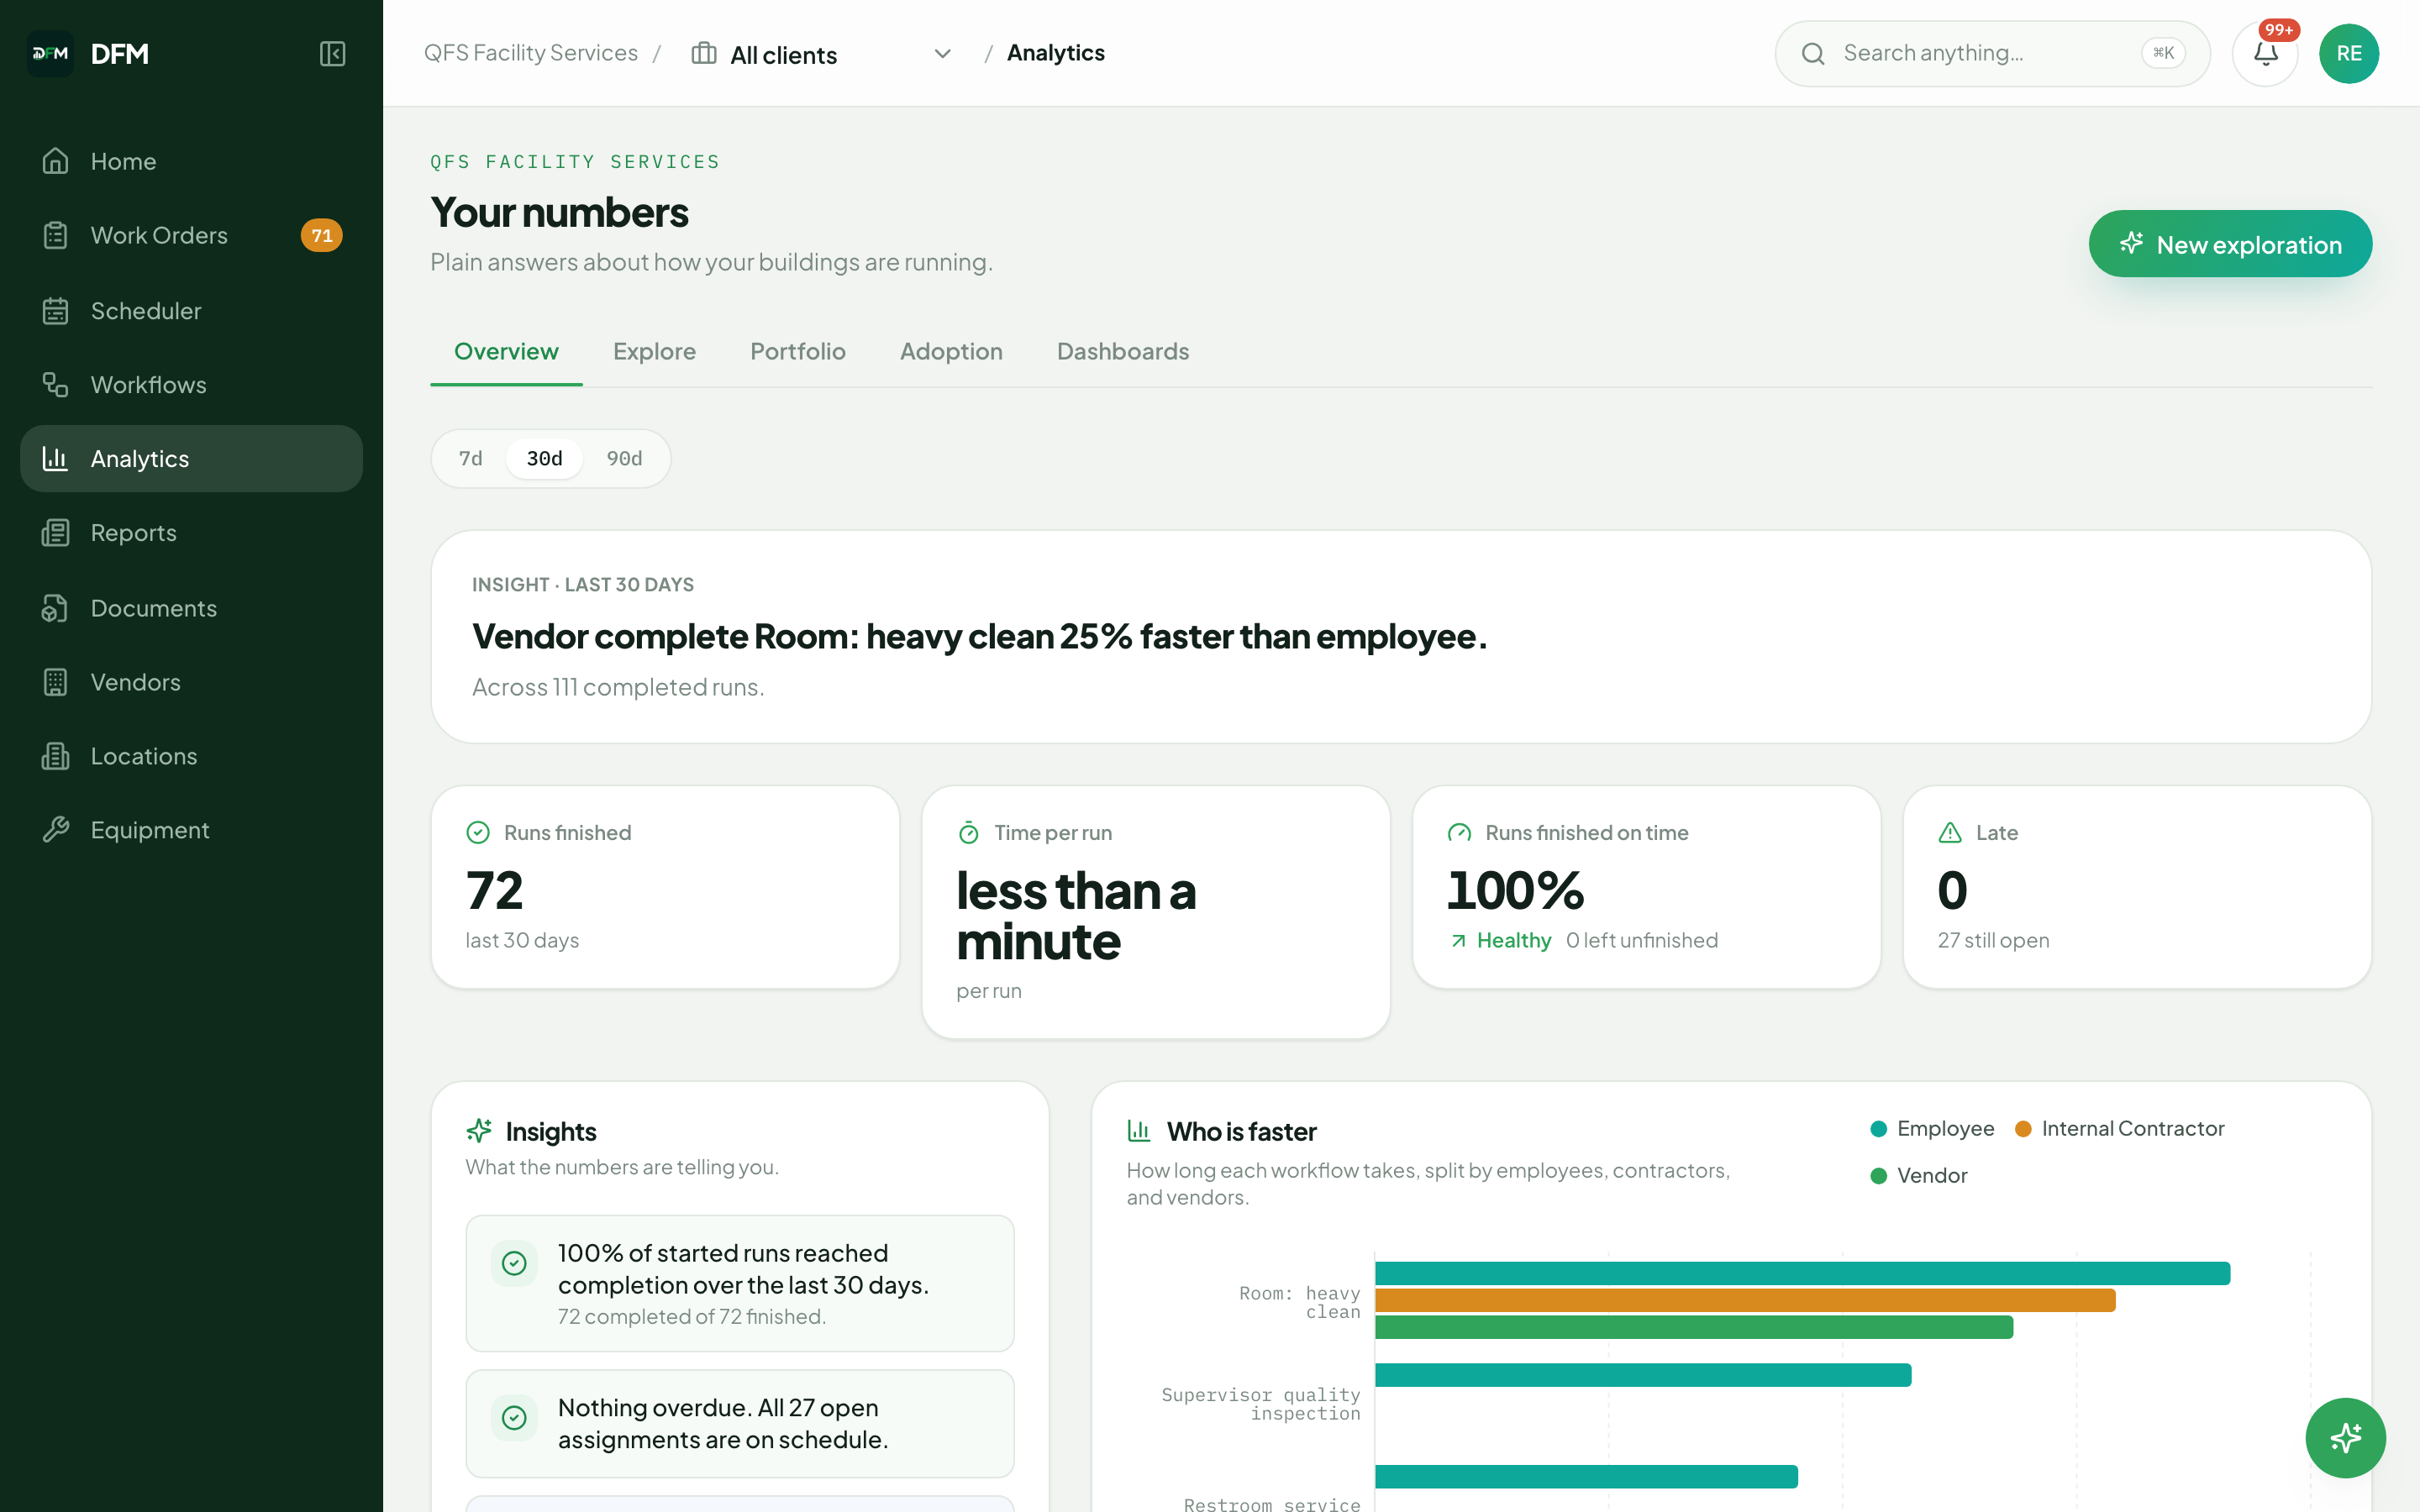Open the RE user avatar menu
This screenshot has height=1512, width=2420.
point(2349,54)
